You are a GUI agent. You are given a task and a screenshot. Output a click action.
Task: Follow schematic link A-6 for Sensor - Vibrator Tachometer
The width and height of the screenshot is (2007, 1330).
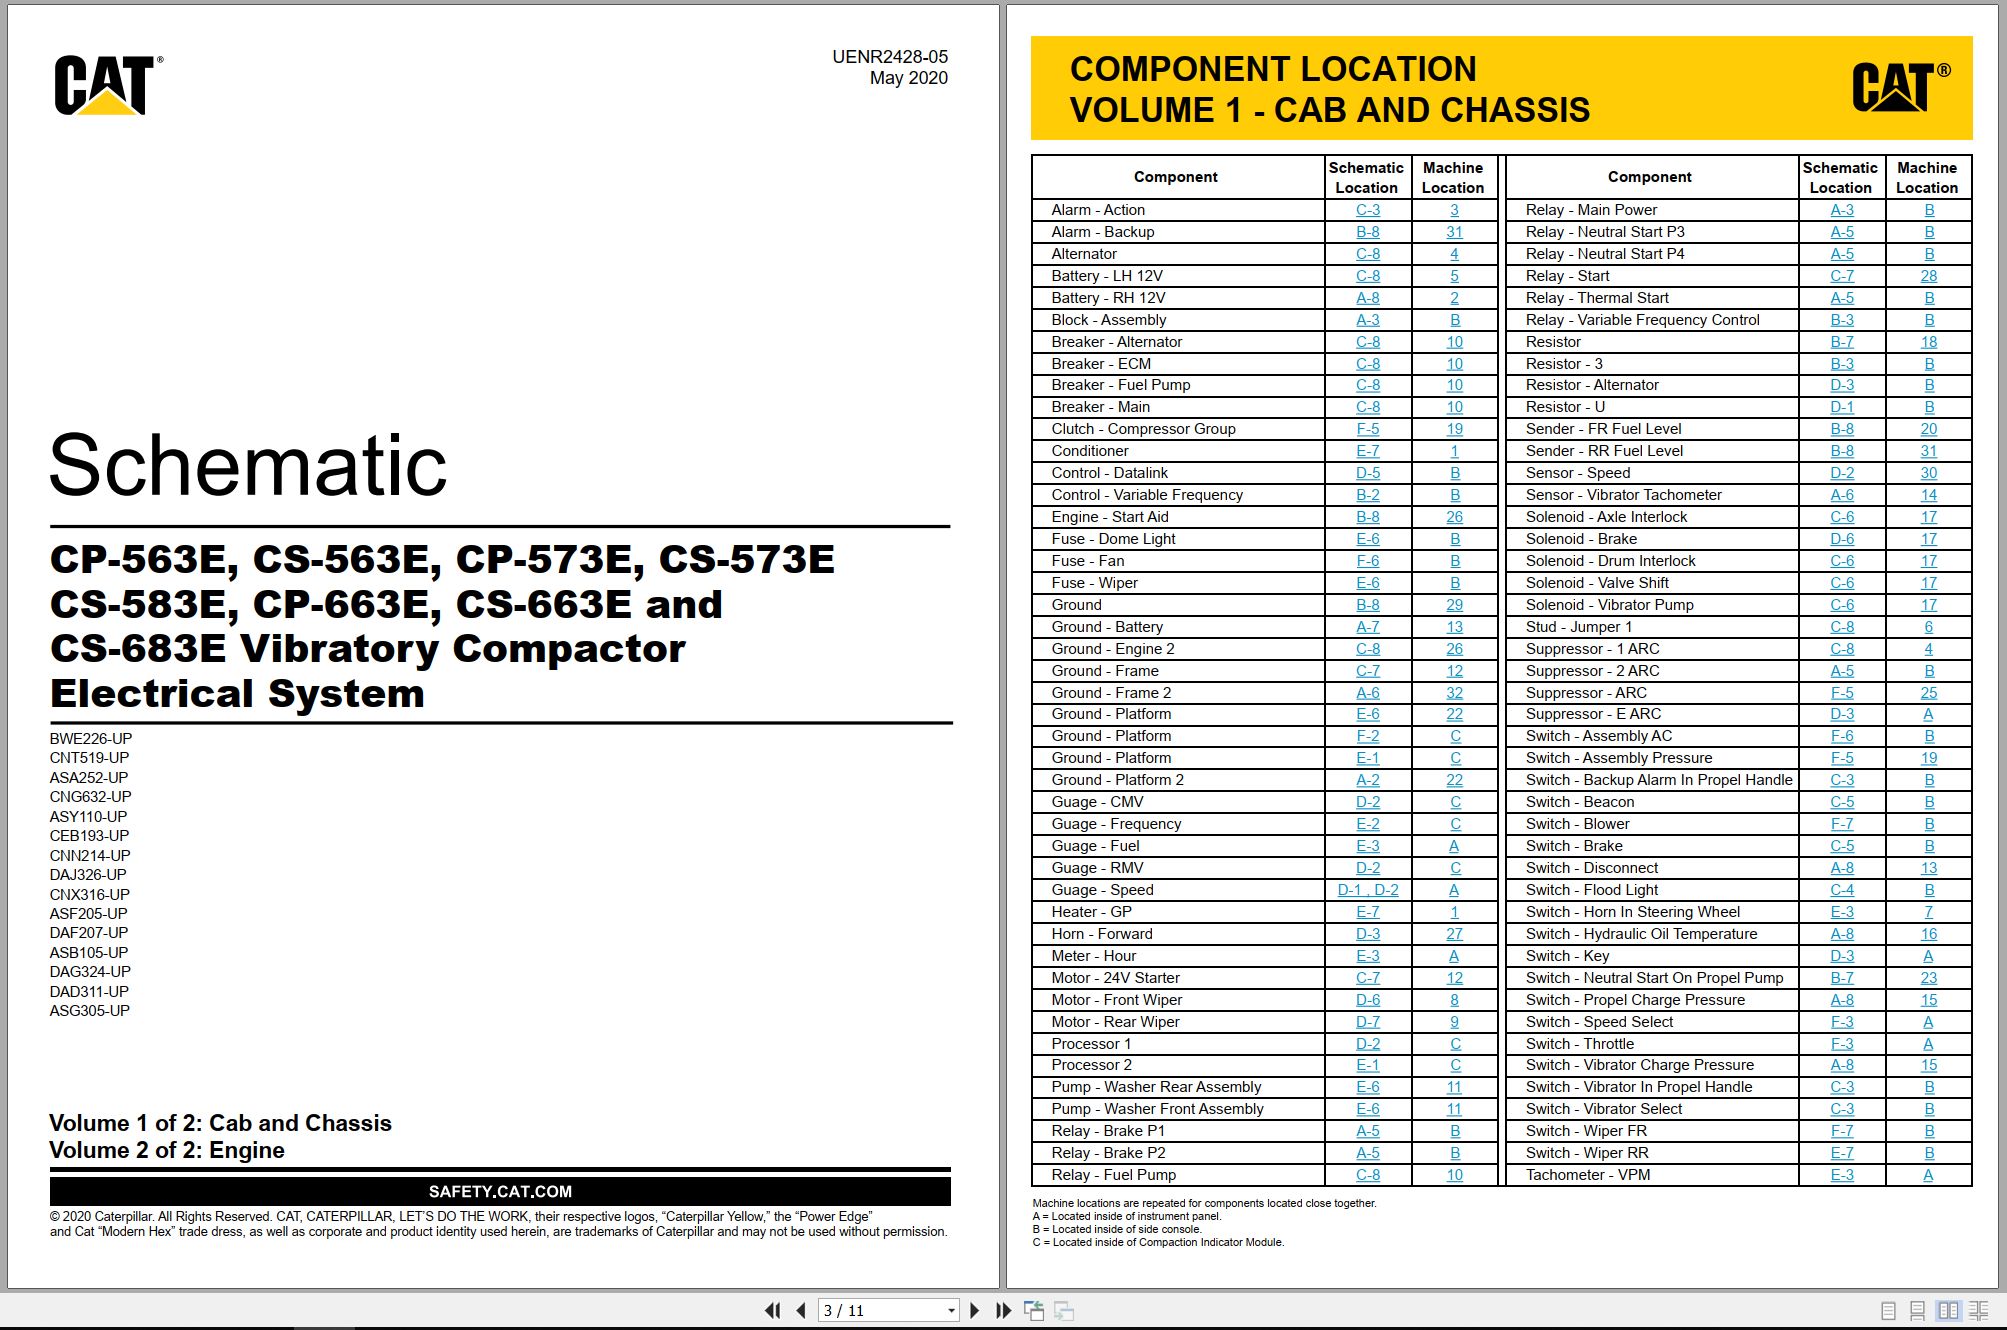click(1842, 495)
